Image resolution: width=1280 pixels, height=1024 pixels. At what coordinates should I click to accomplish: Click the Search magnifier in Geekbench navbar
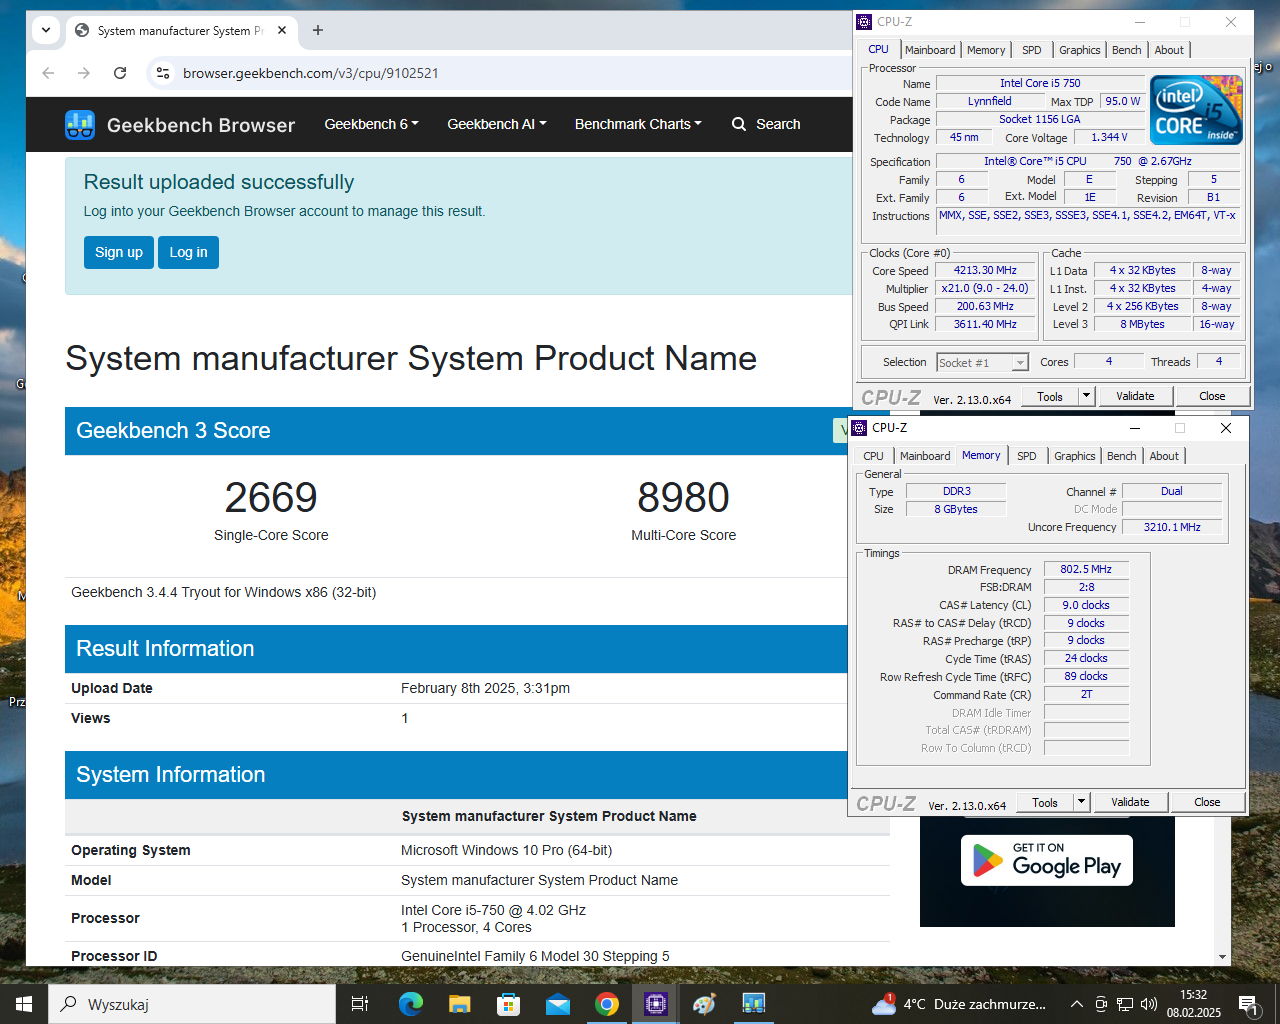click(739, 124)
